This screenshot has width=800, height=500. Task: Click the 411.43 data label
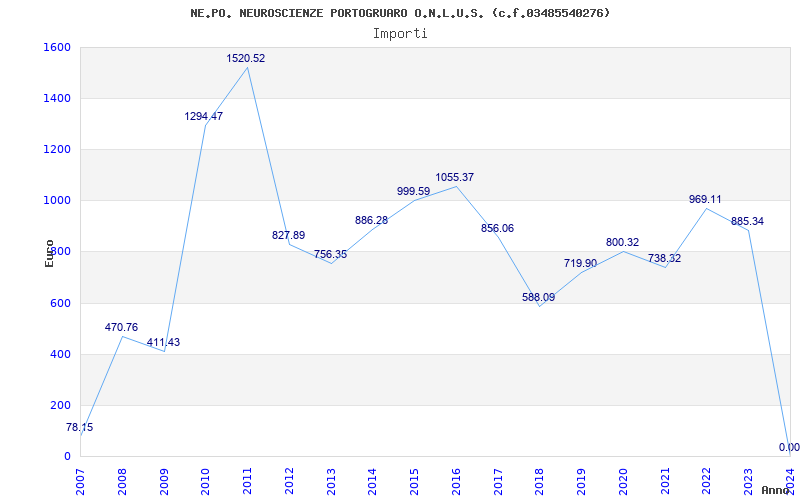(163, 342)
